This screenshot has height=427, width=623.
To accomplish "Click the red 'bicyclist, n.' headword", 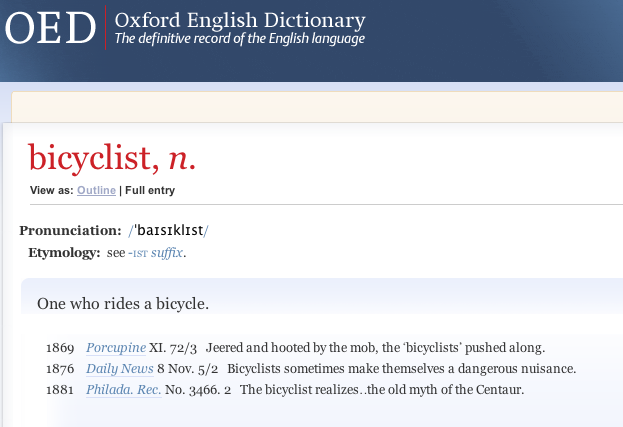I will pos(112,158).
